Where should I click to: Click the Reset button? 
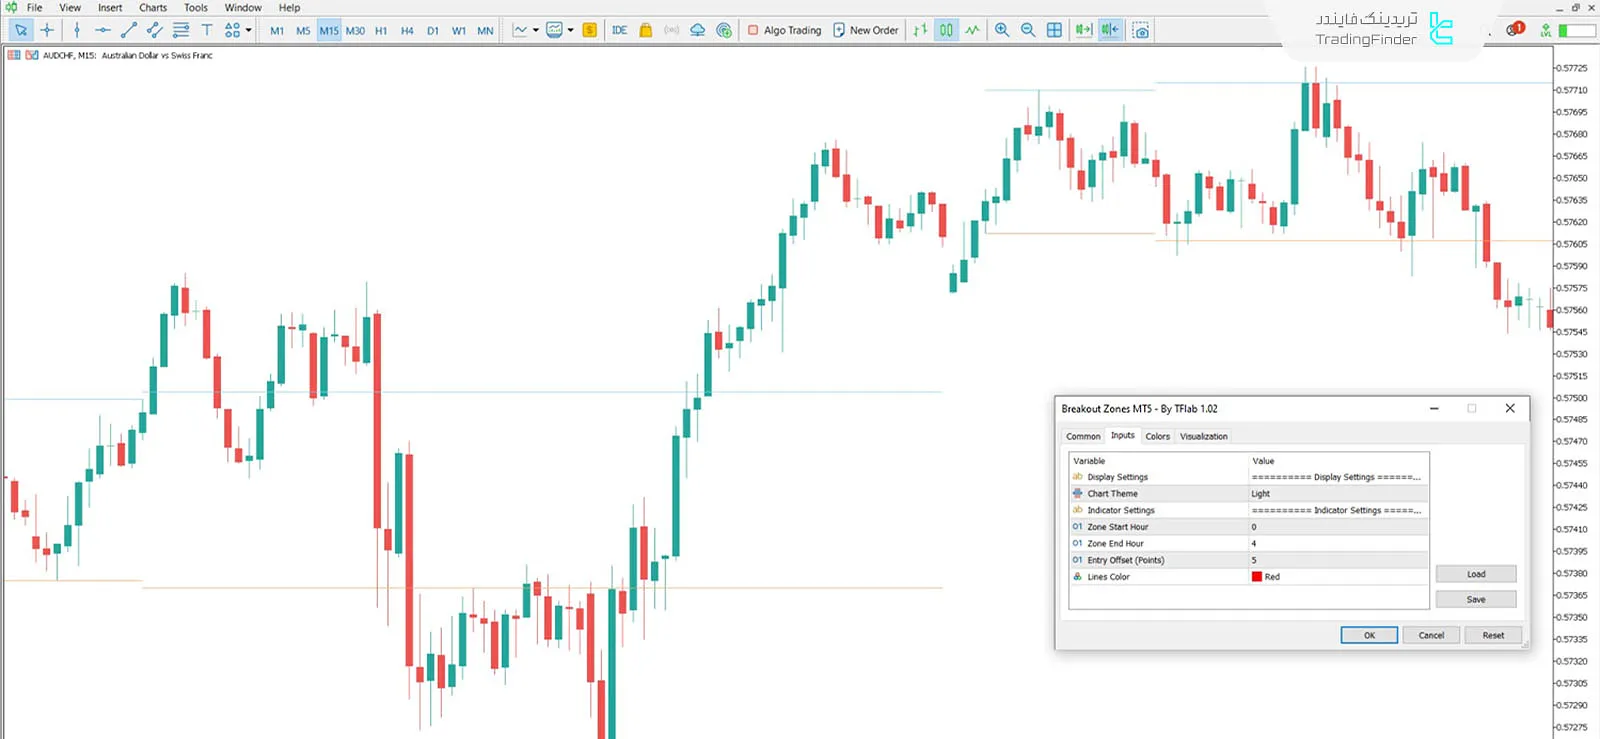point(1493,635)
